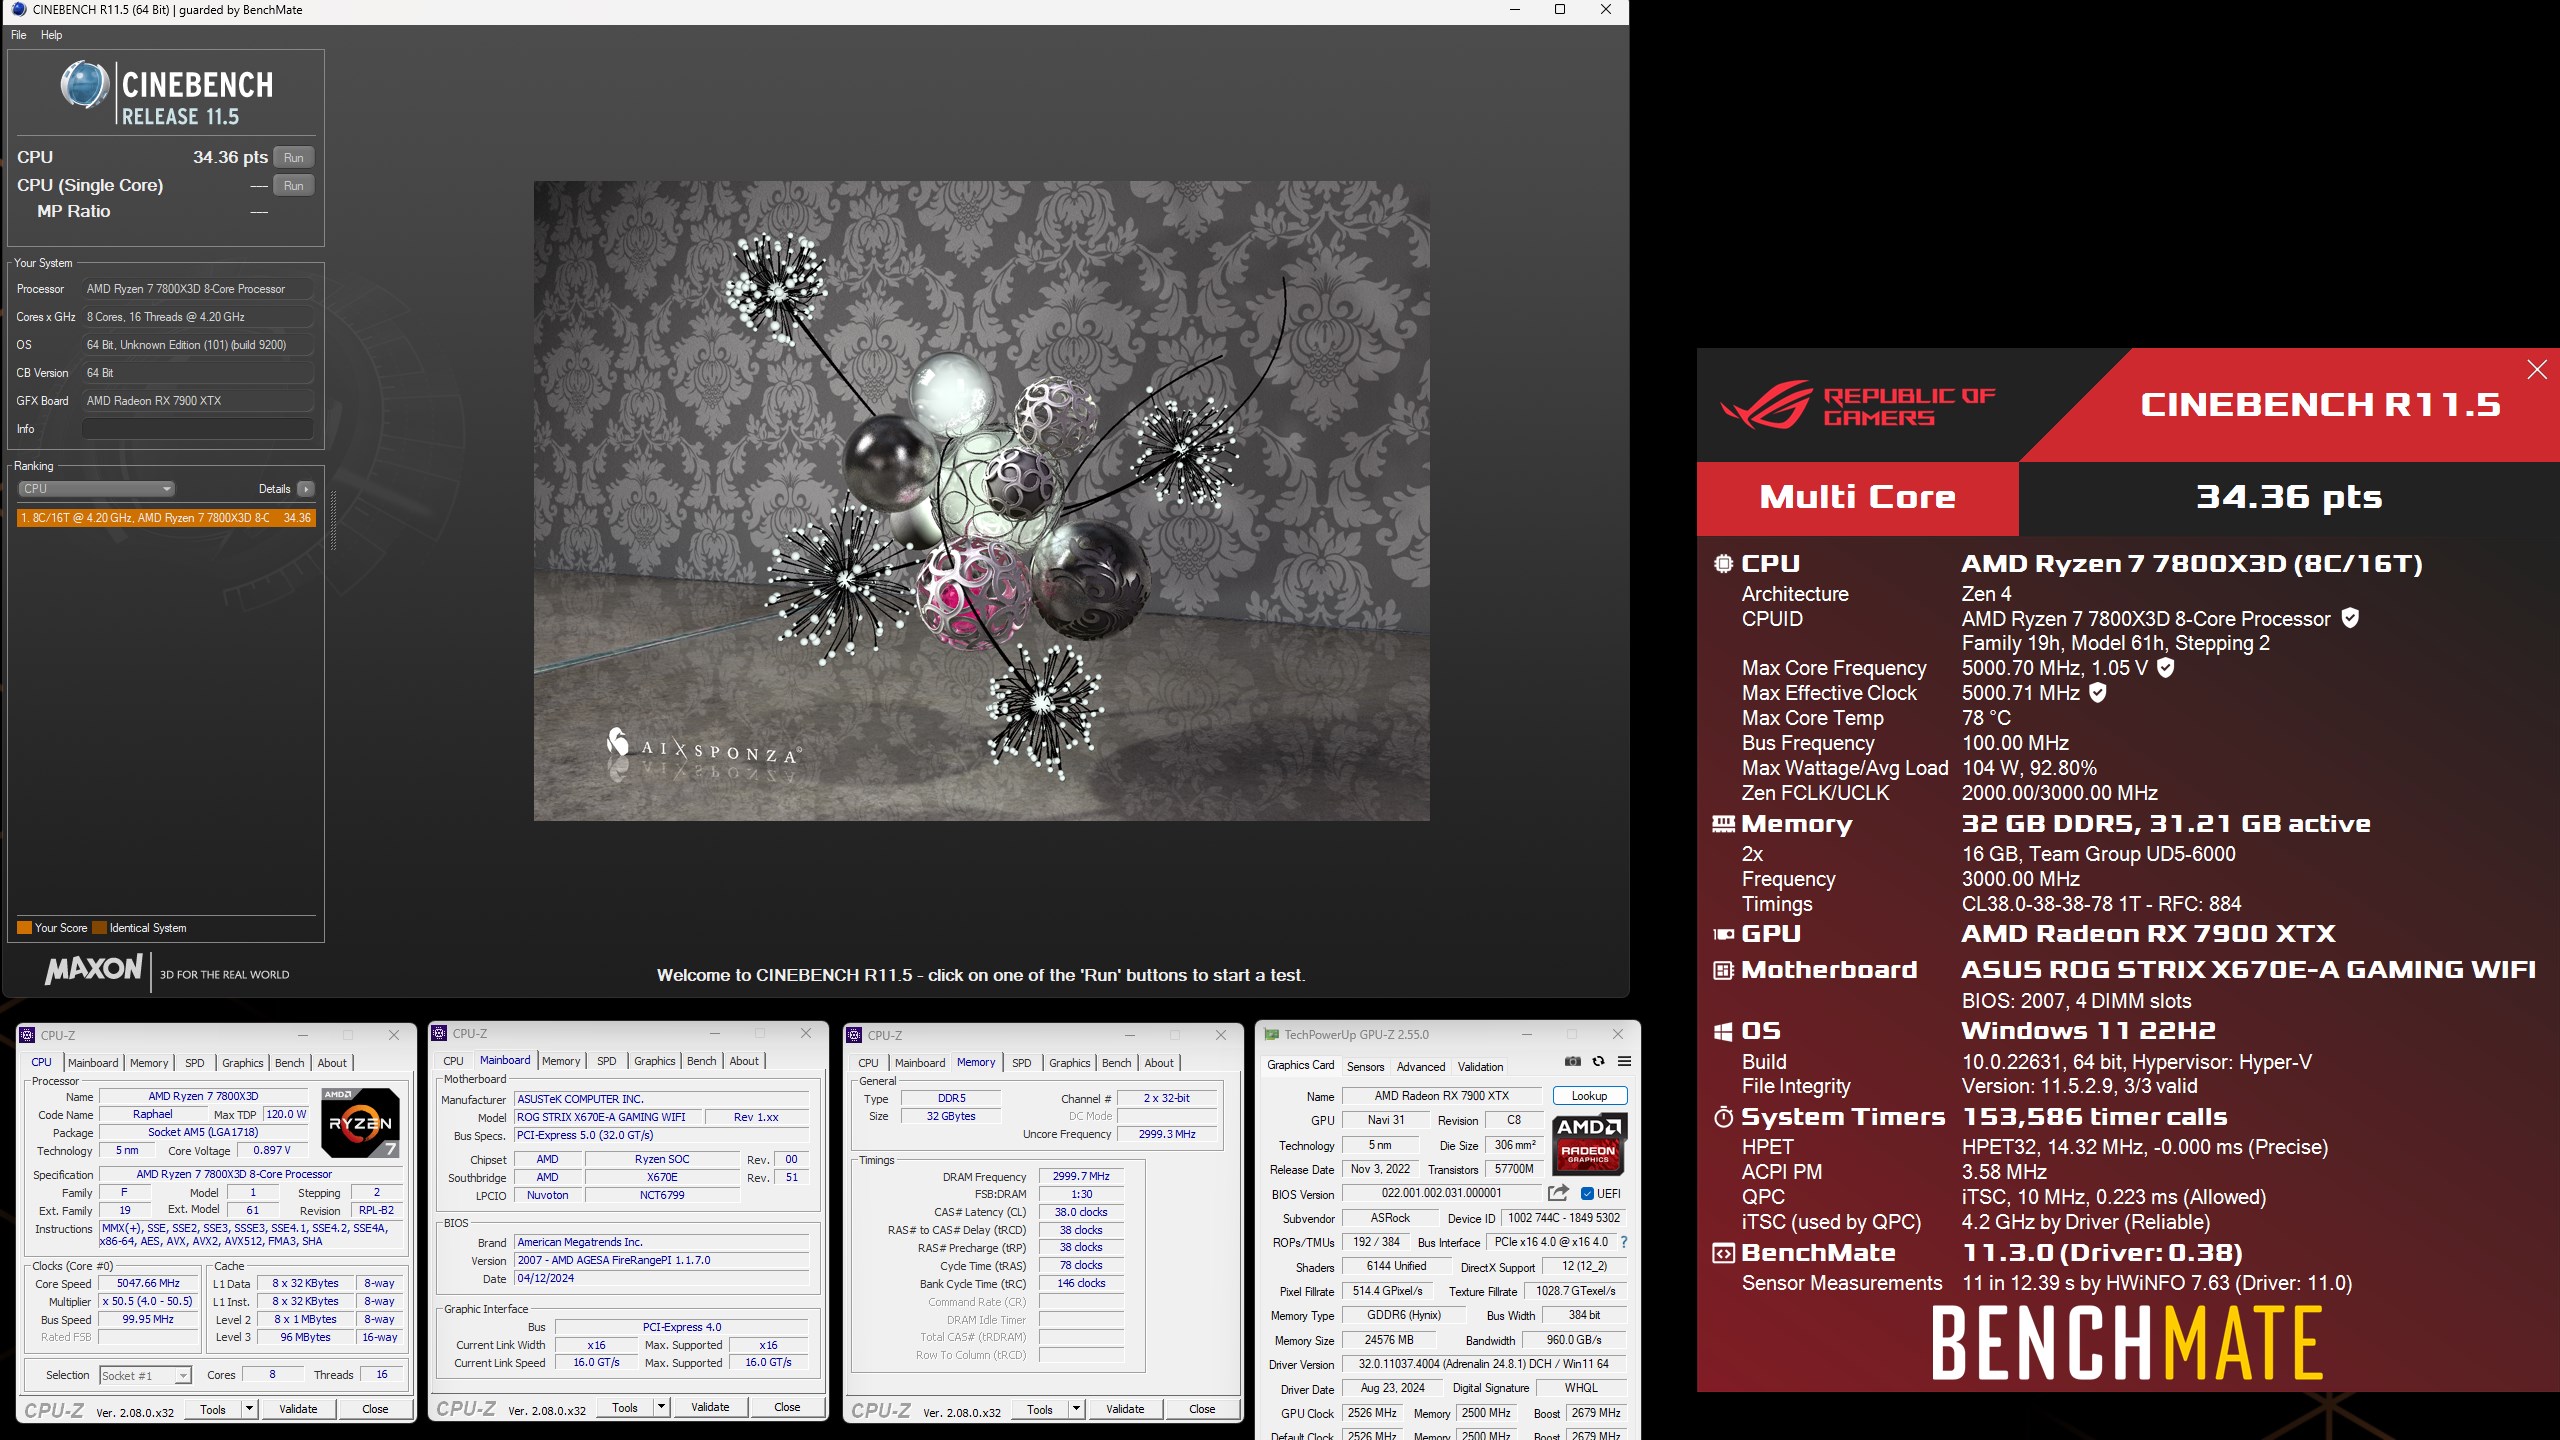Click the Cinebench sphere logo
This screenshot has height=1440, width=2560.
click(x=85, y=85)
